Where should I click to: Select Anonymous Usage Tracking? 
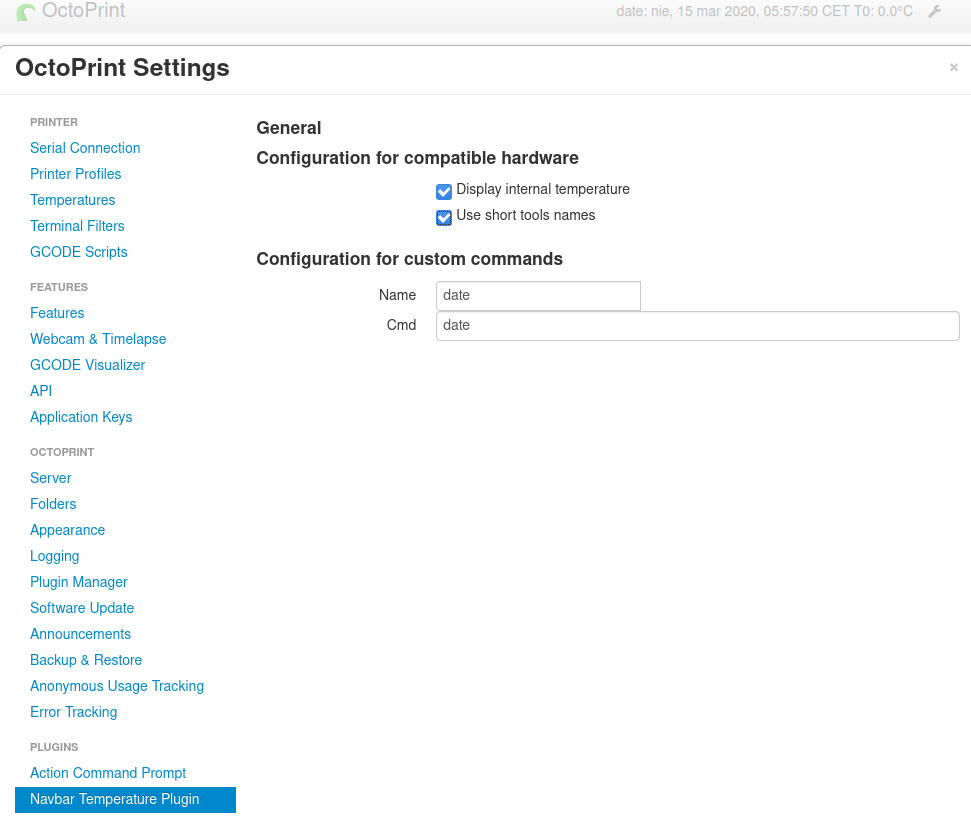[117, 686]
